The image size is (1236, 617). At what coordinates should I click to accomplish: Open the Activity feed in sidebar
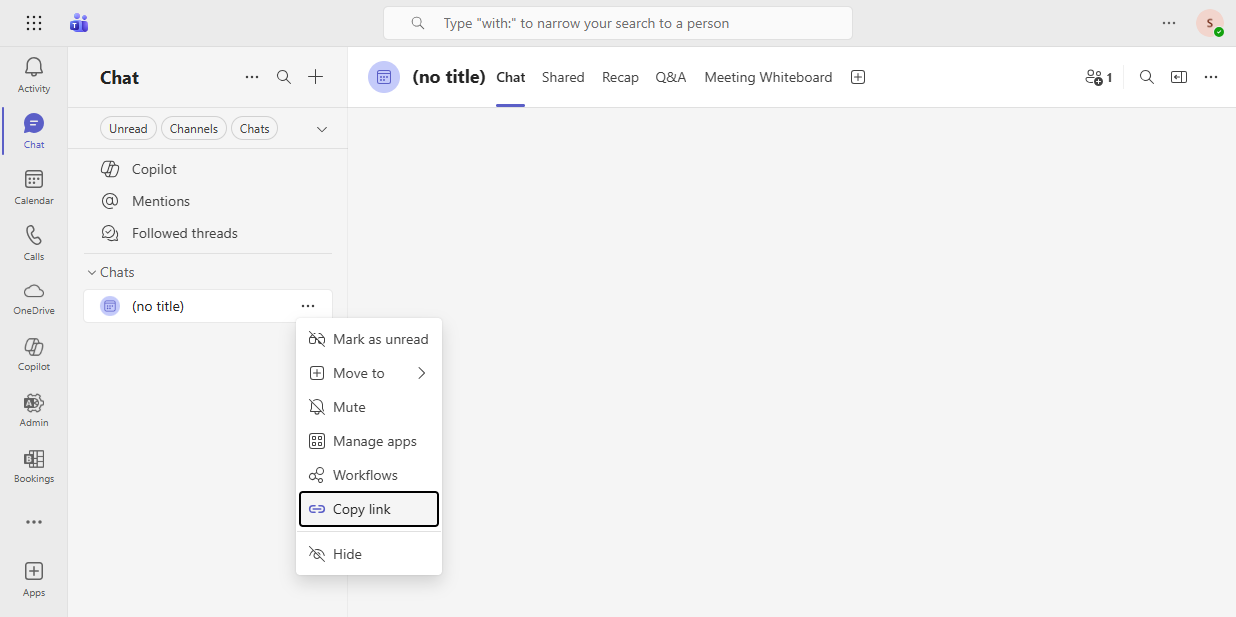click(x=34, y=75)
